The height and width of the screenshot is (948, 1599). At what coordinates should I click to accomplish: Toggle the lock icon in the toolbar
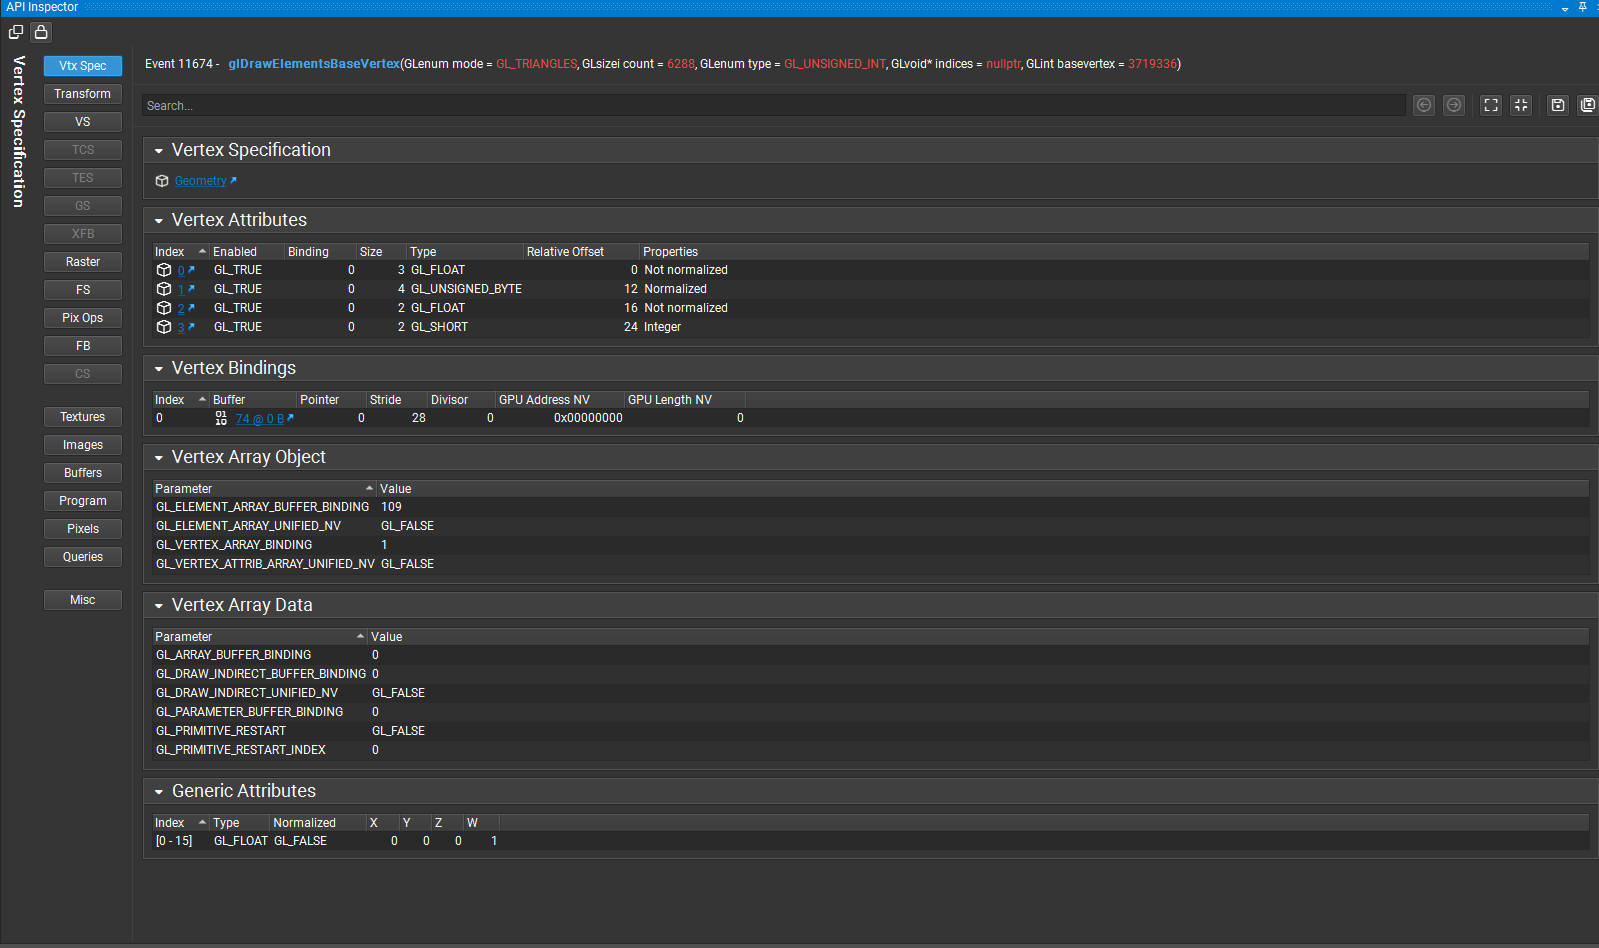[x=41, y=32]
